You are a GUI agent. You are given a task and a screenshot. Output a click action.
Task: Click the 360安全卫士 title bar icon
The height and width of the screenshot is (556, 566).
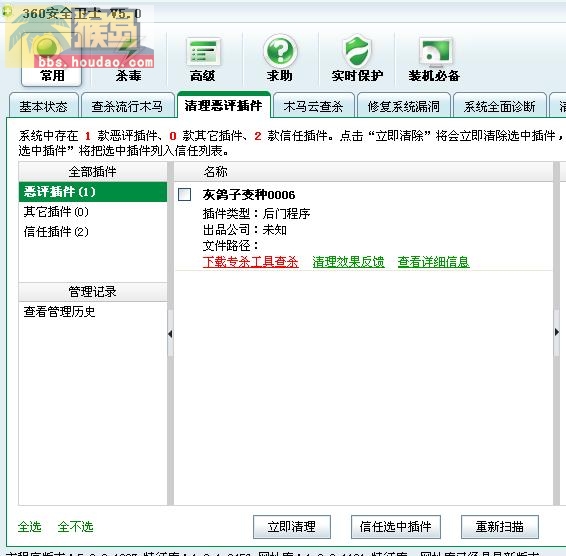pyautogui.click(x=7, y=12)
